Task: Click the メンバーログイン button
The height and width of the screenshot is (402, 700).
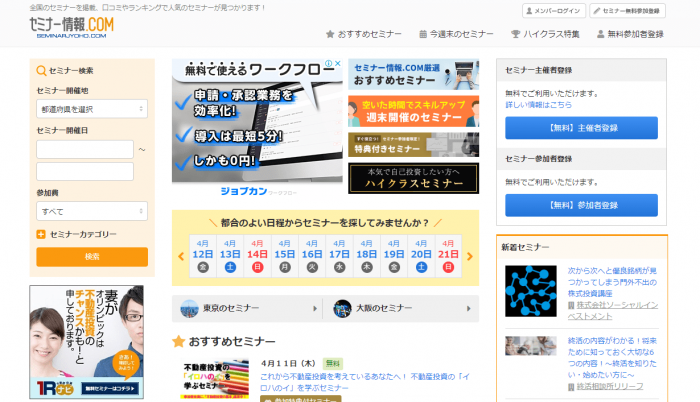Action: click(x=554, y=11)
